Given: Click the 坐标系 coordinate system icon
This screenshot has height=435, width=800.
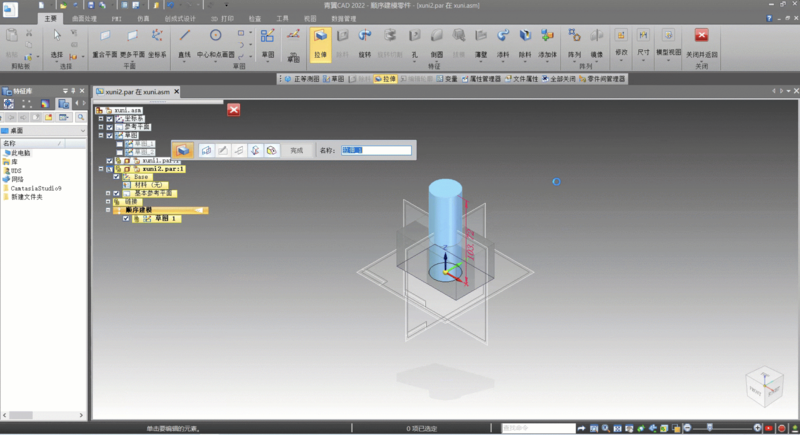Looking at the screenshot, I should [x=156, y=40].
